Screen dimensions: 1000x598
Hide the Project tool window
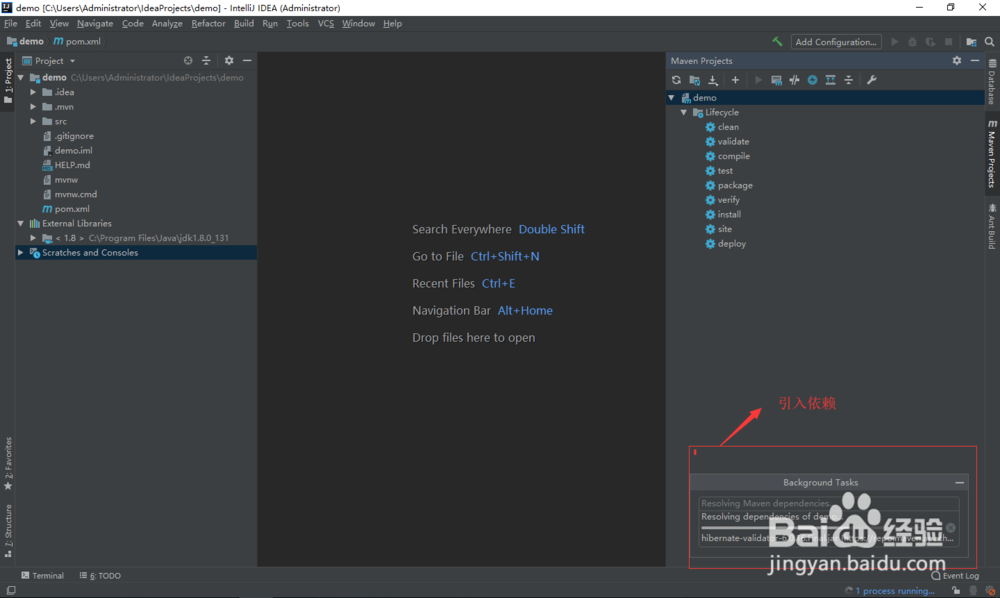[247, 61]
